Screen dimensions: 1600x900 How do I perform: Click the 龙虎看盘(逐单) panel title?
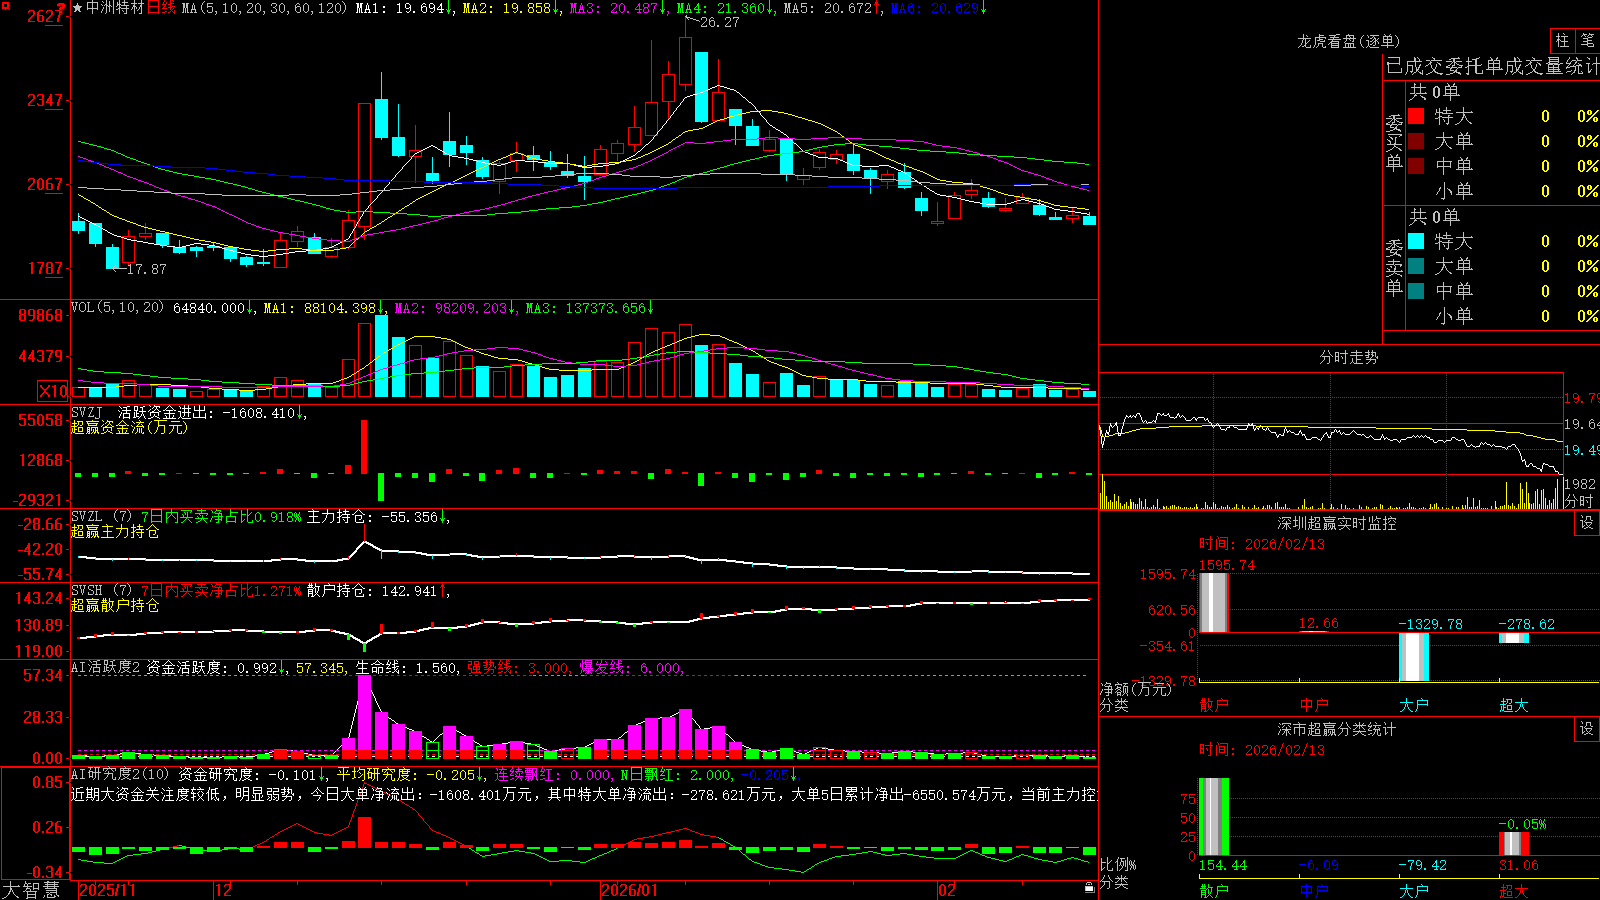1348,41
